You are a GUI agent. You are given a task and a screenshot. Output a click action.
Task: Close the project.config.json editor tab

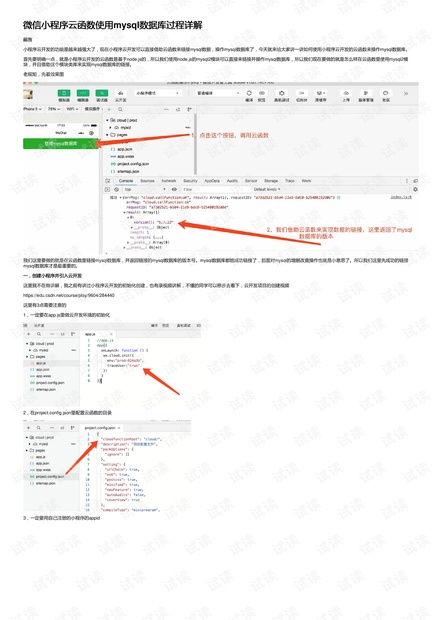pos(119,428)
